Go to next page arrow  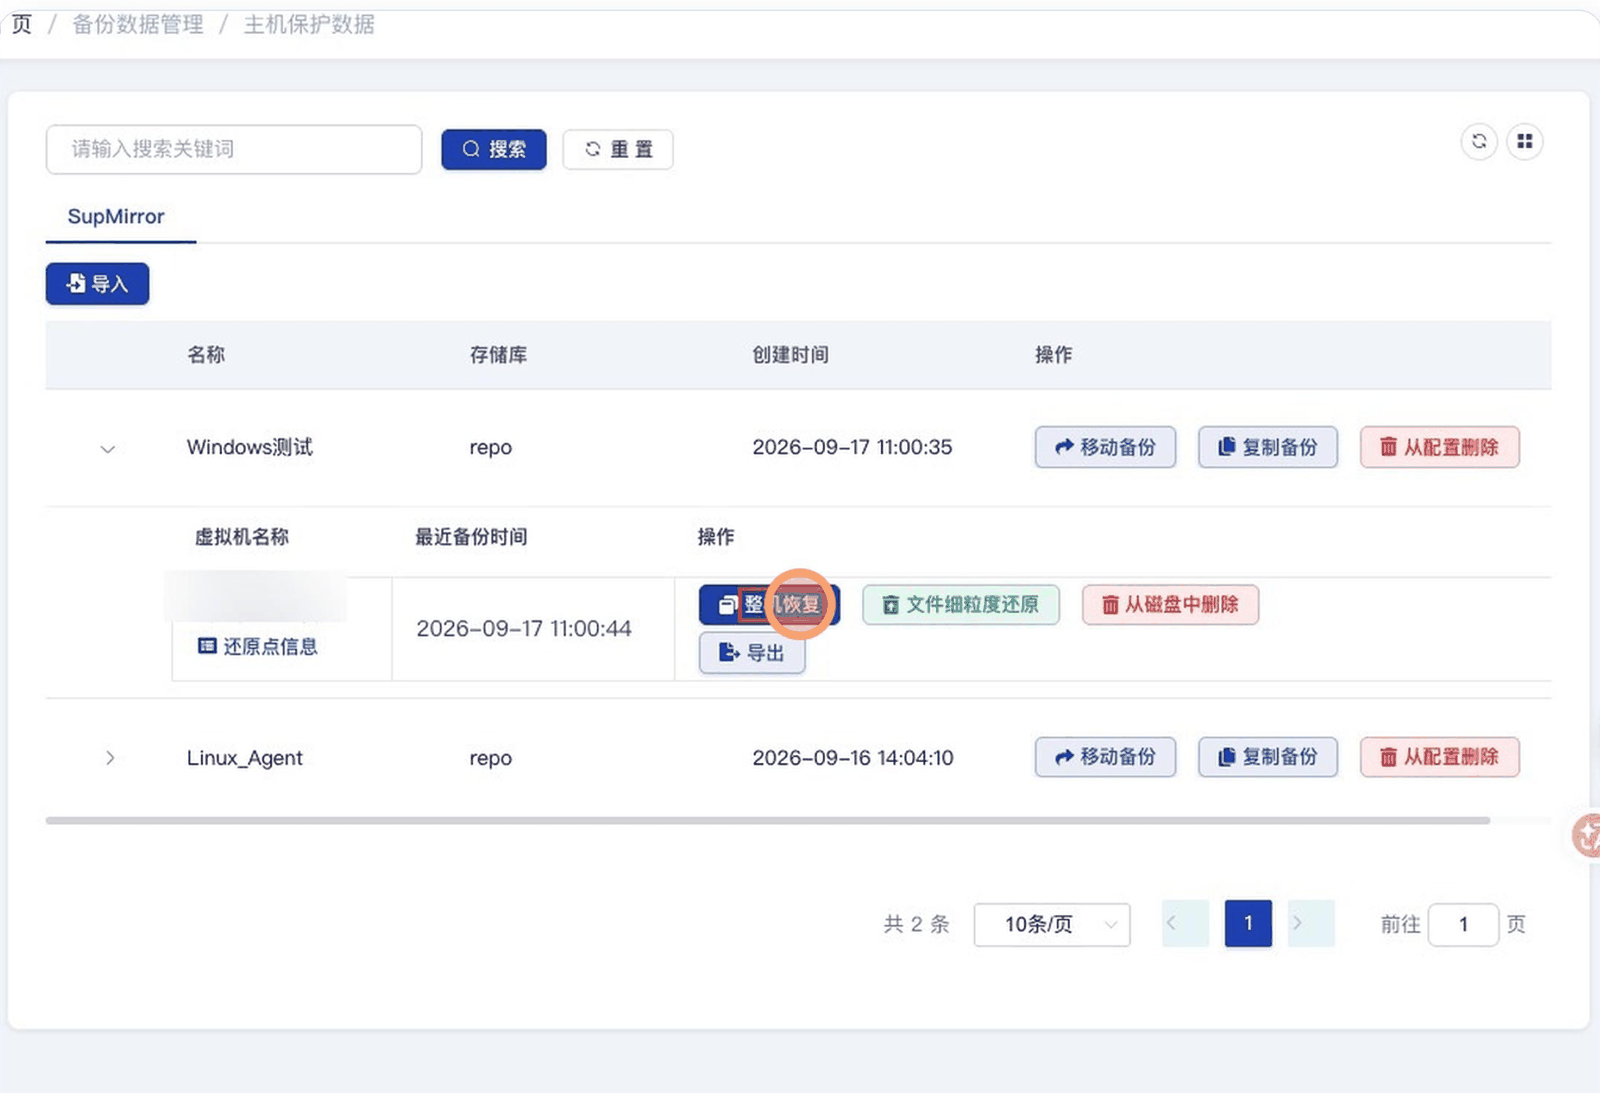click(1311, 924)
